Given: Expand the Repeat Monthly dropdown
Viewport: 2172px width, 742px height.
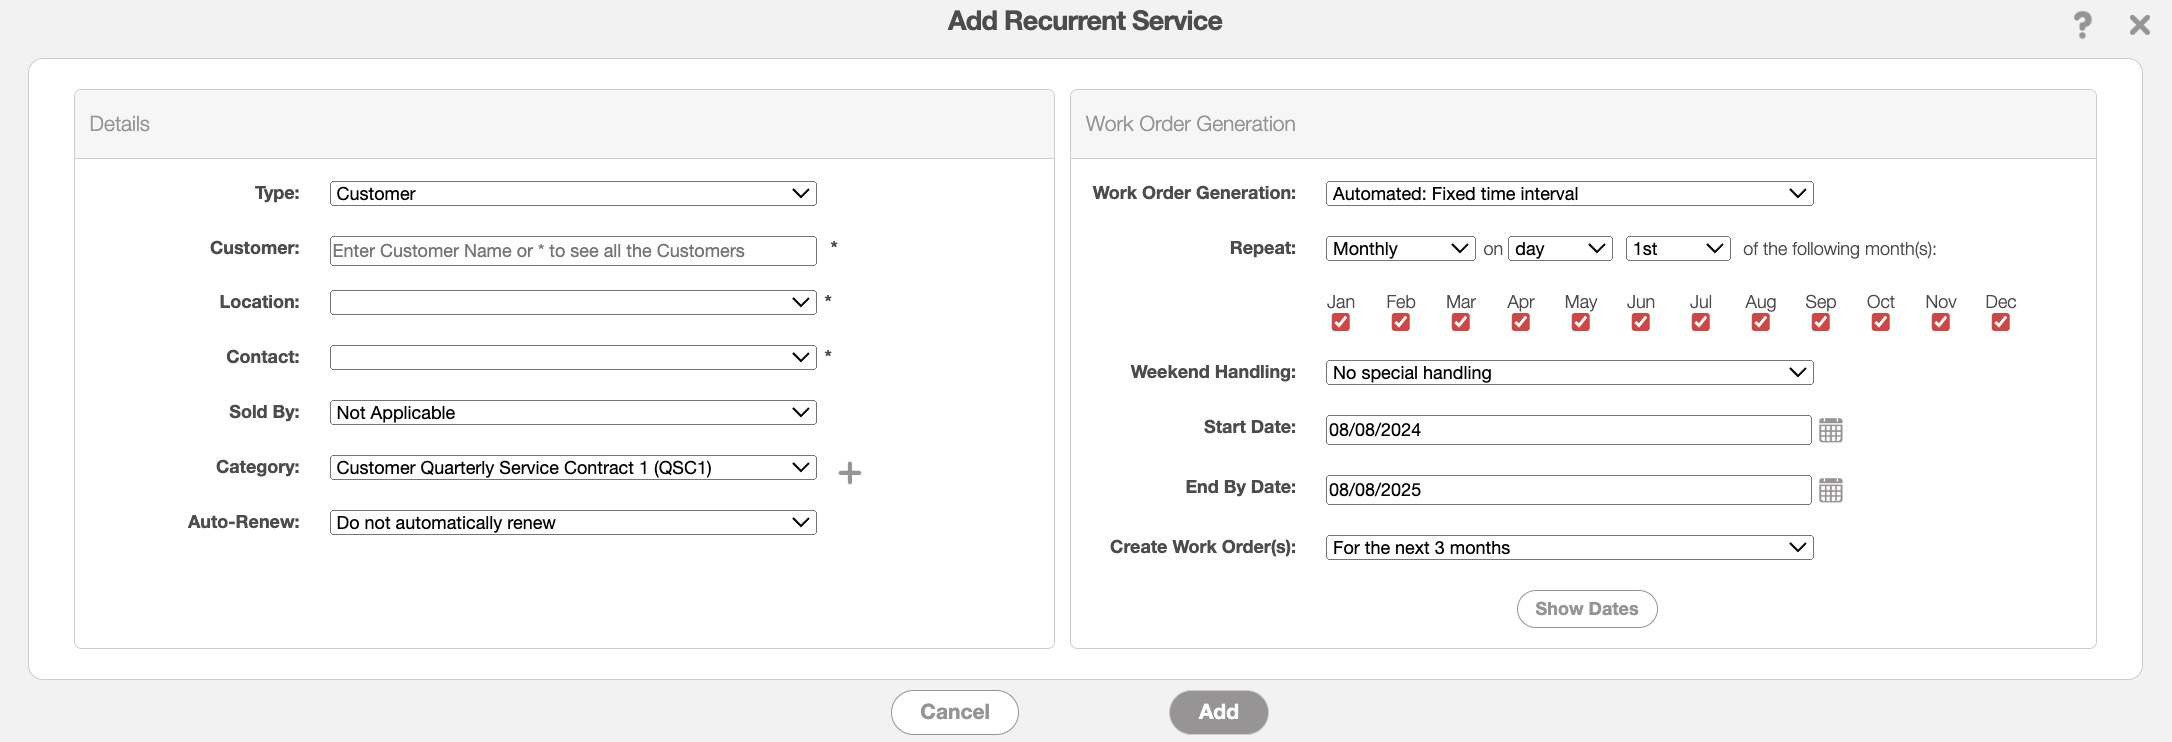Looking at the screenshot, I should [1399, 249].
